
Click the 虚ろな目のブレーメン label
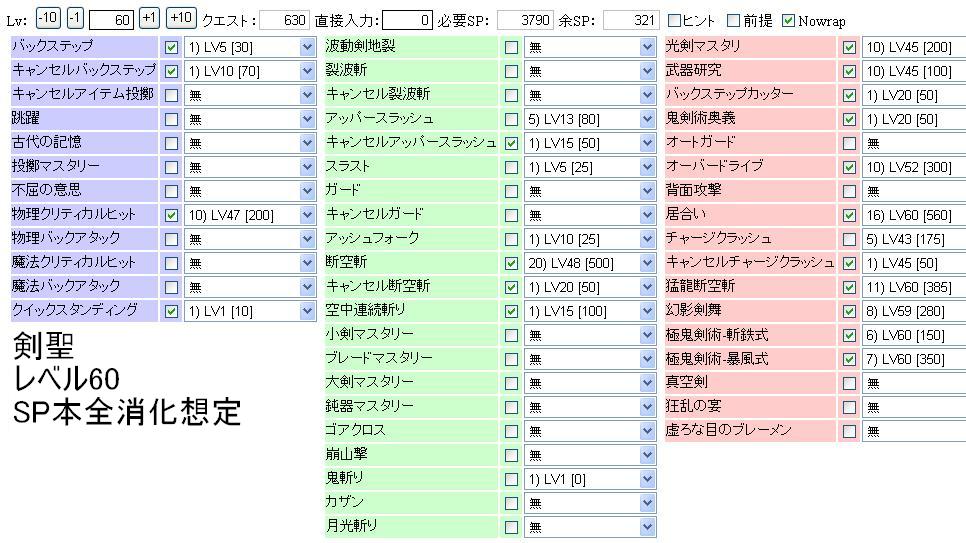[x=728, y=430]
